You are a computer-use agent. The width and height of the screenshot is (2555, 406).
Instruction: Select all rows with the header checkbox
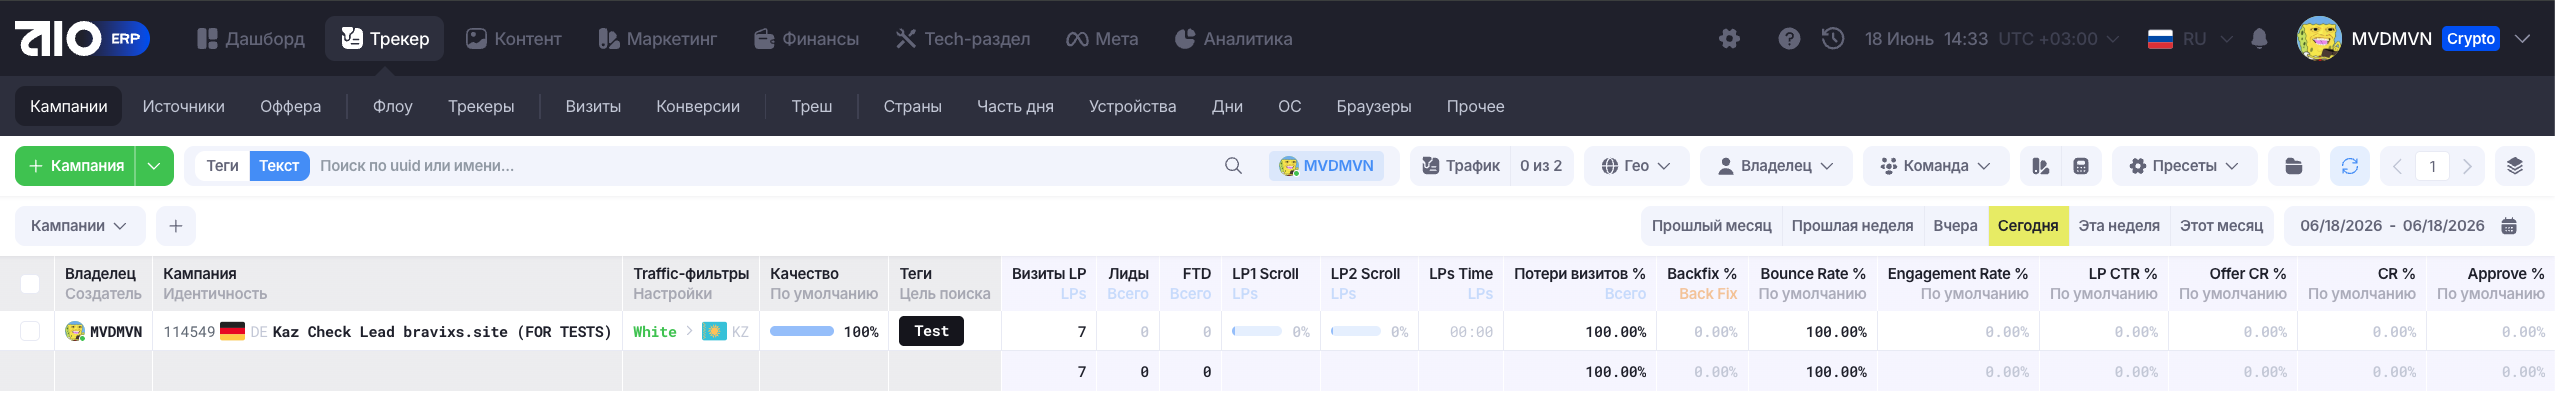pos(30,284)
